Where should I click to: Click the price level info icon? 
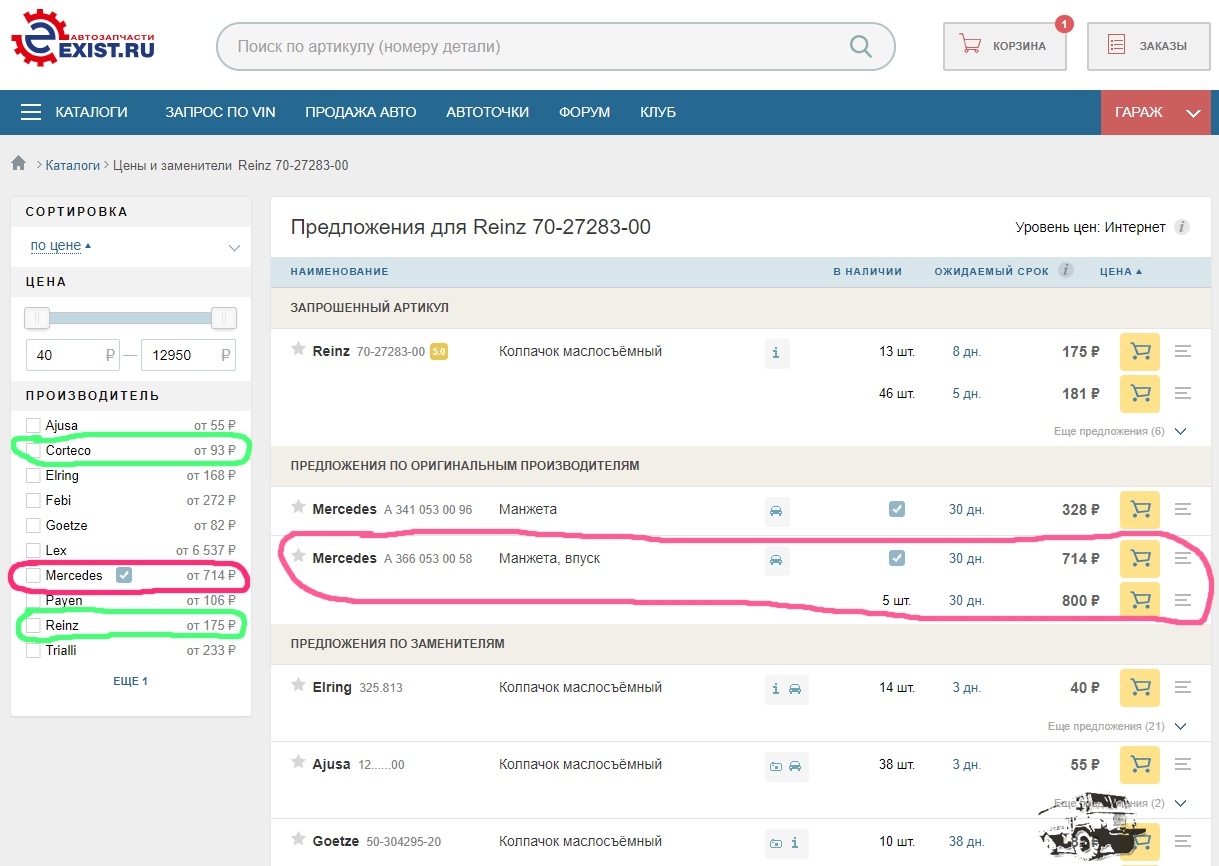[1182, 227]
